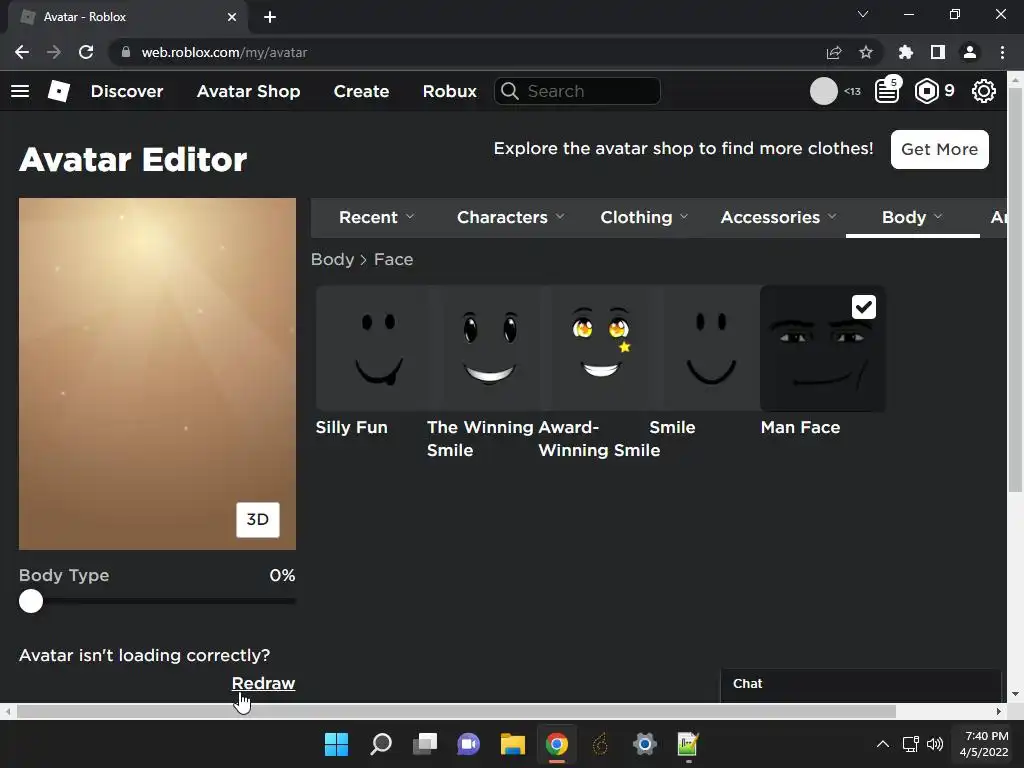The height and width of the screenshot is (768, 1024).
Task: Click the Body breadcrumb link
Action: 332,259
